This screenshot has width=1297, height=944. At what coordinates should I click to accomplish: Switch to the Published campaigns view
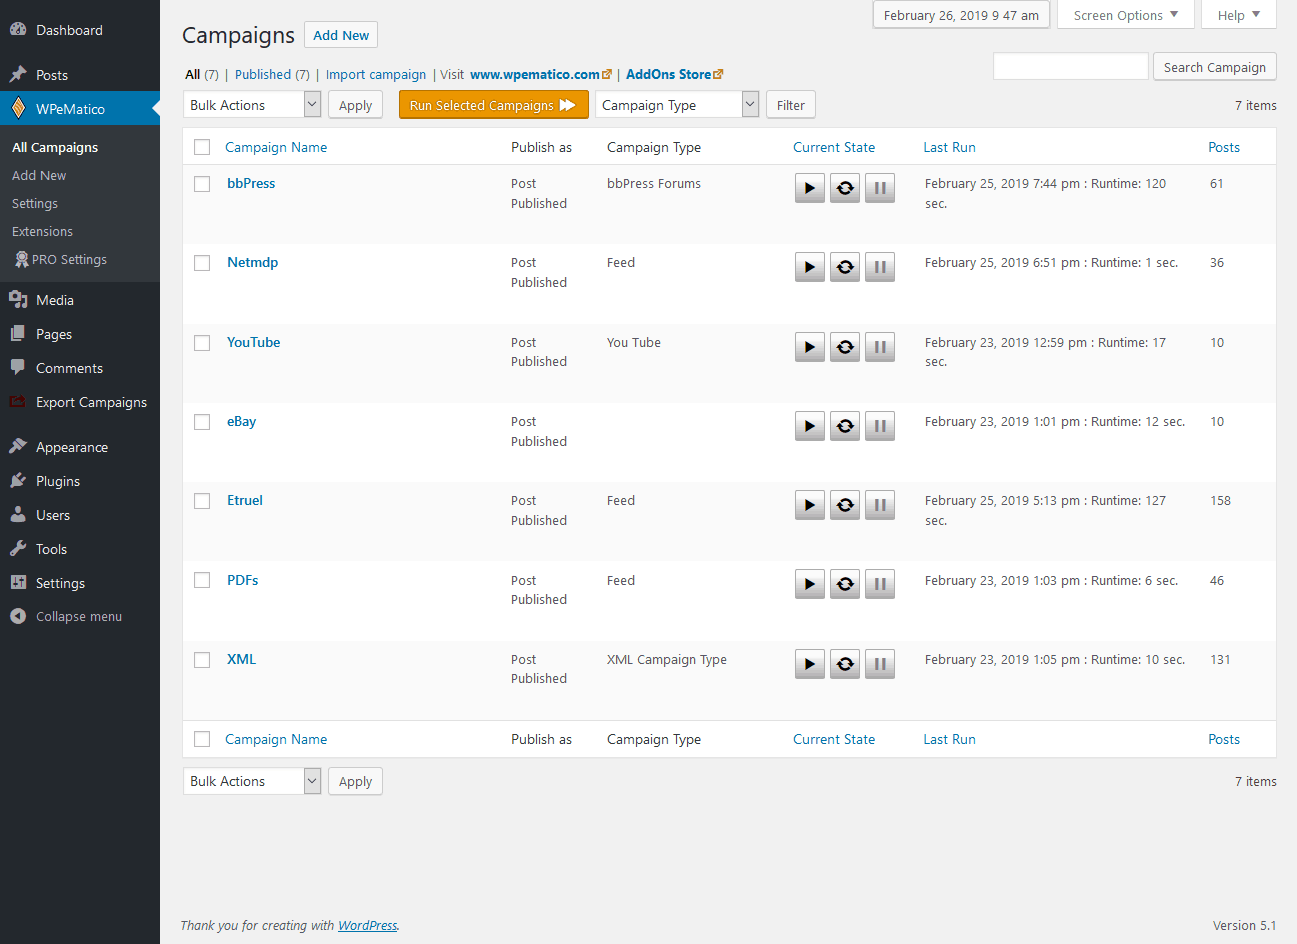pyautogui.click(x=263, y=74)
